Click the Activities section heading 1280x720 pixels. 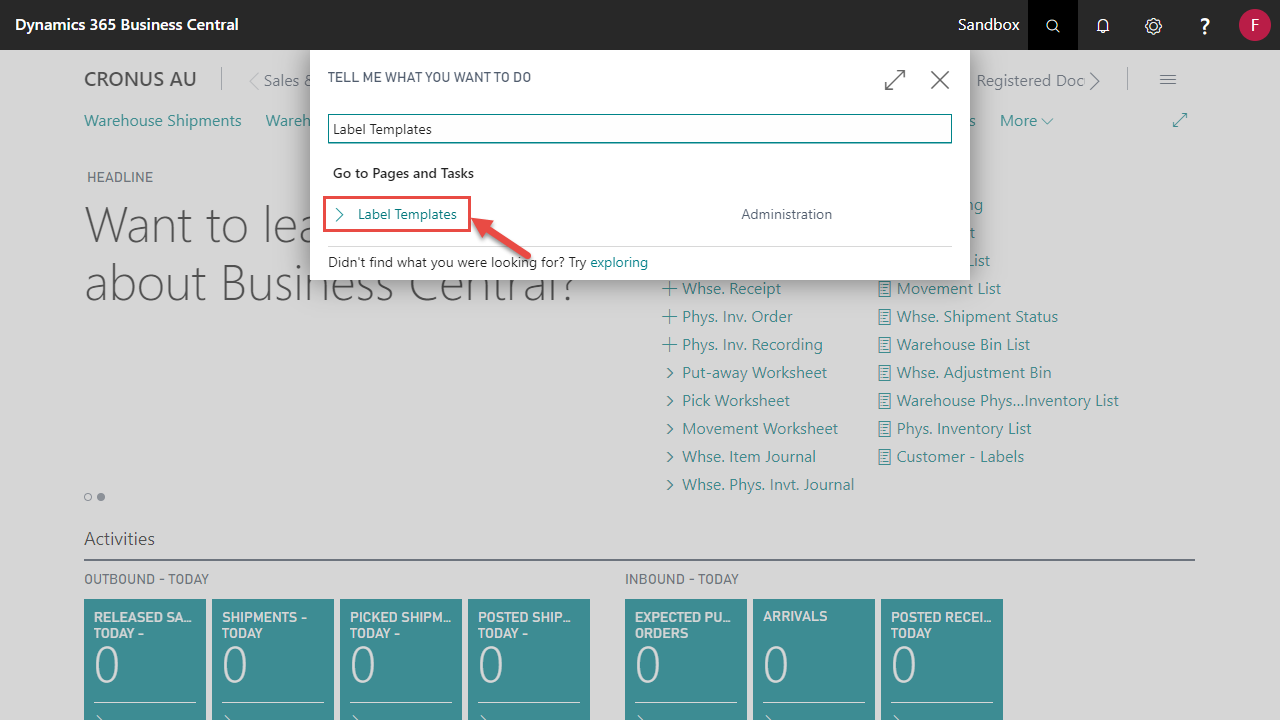click(x=120, y=539)
